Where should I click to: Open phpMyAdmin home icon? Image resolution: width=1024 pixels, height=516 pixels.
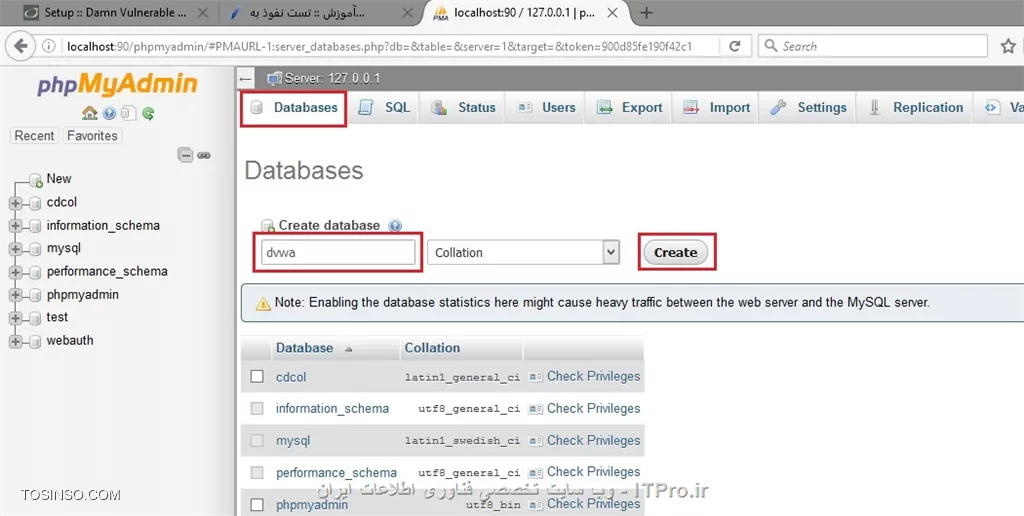(89, 113)
